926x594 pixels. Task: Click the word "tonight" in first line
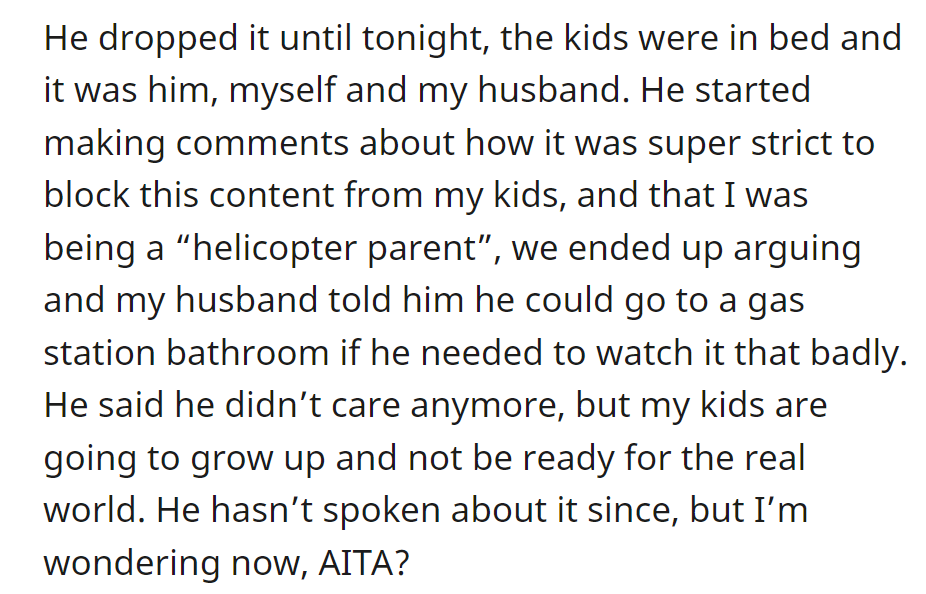click(425, 40)
